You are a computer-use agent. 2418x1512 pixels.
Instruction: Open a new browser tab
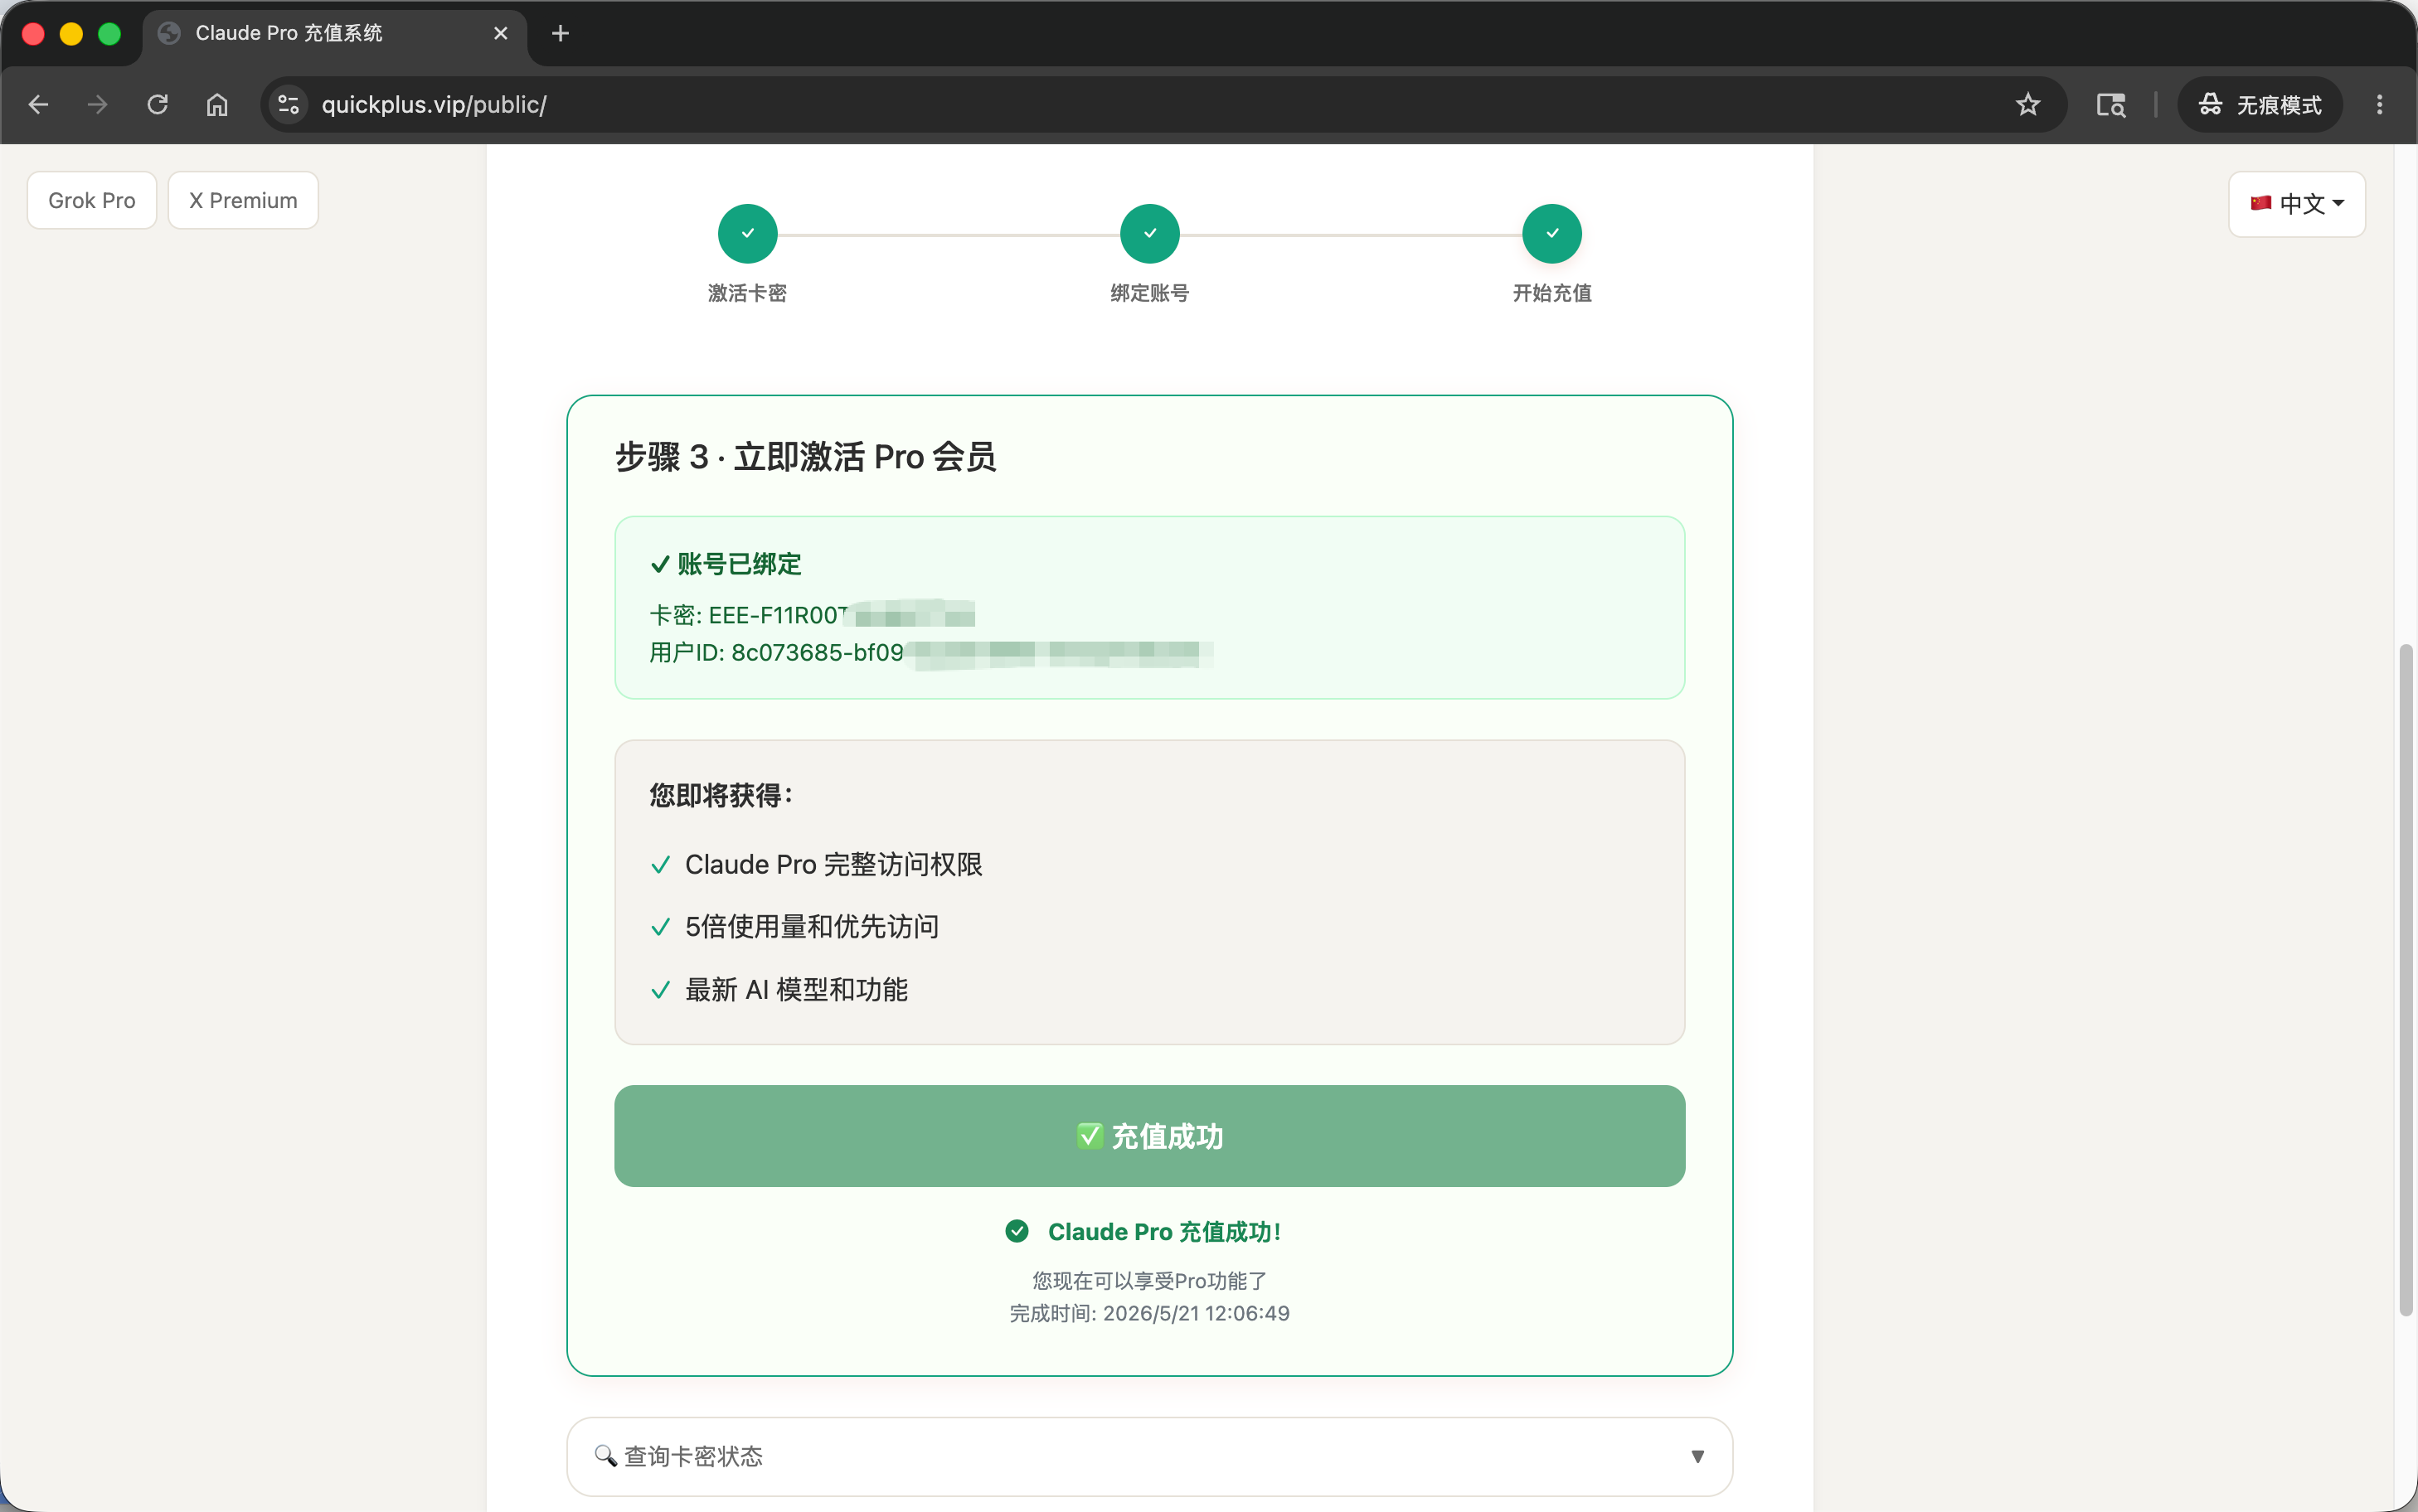tap(560, 33)
